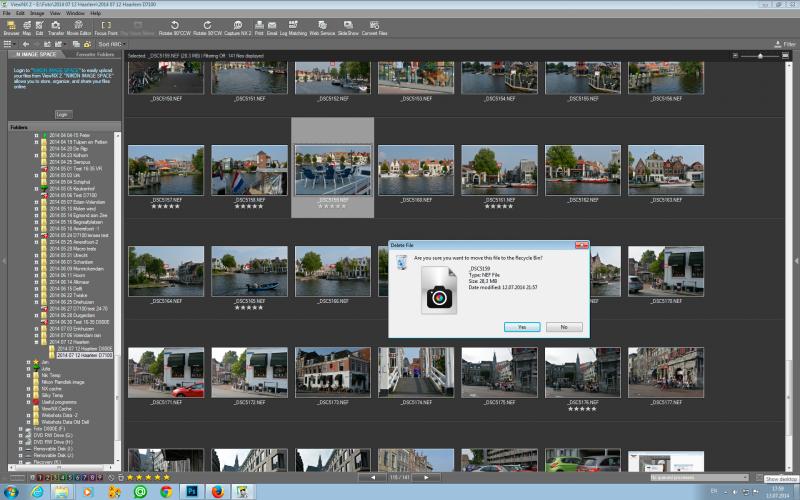The width and height of the screenshot is (800, 500).
Task: Set rating to five stars in bottom bar
Action: tap(166, 478)
